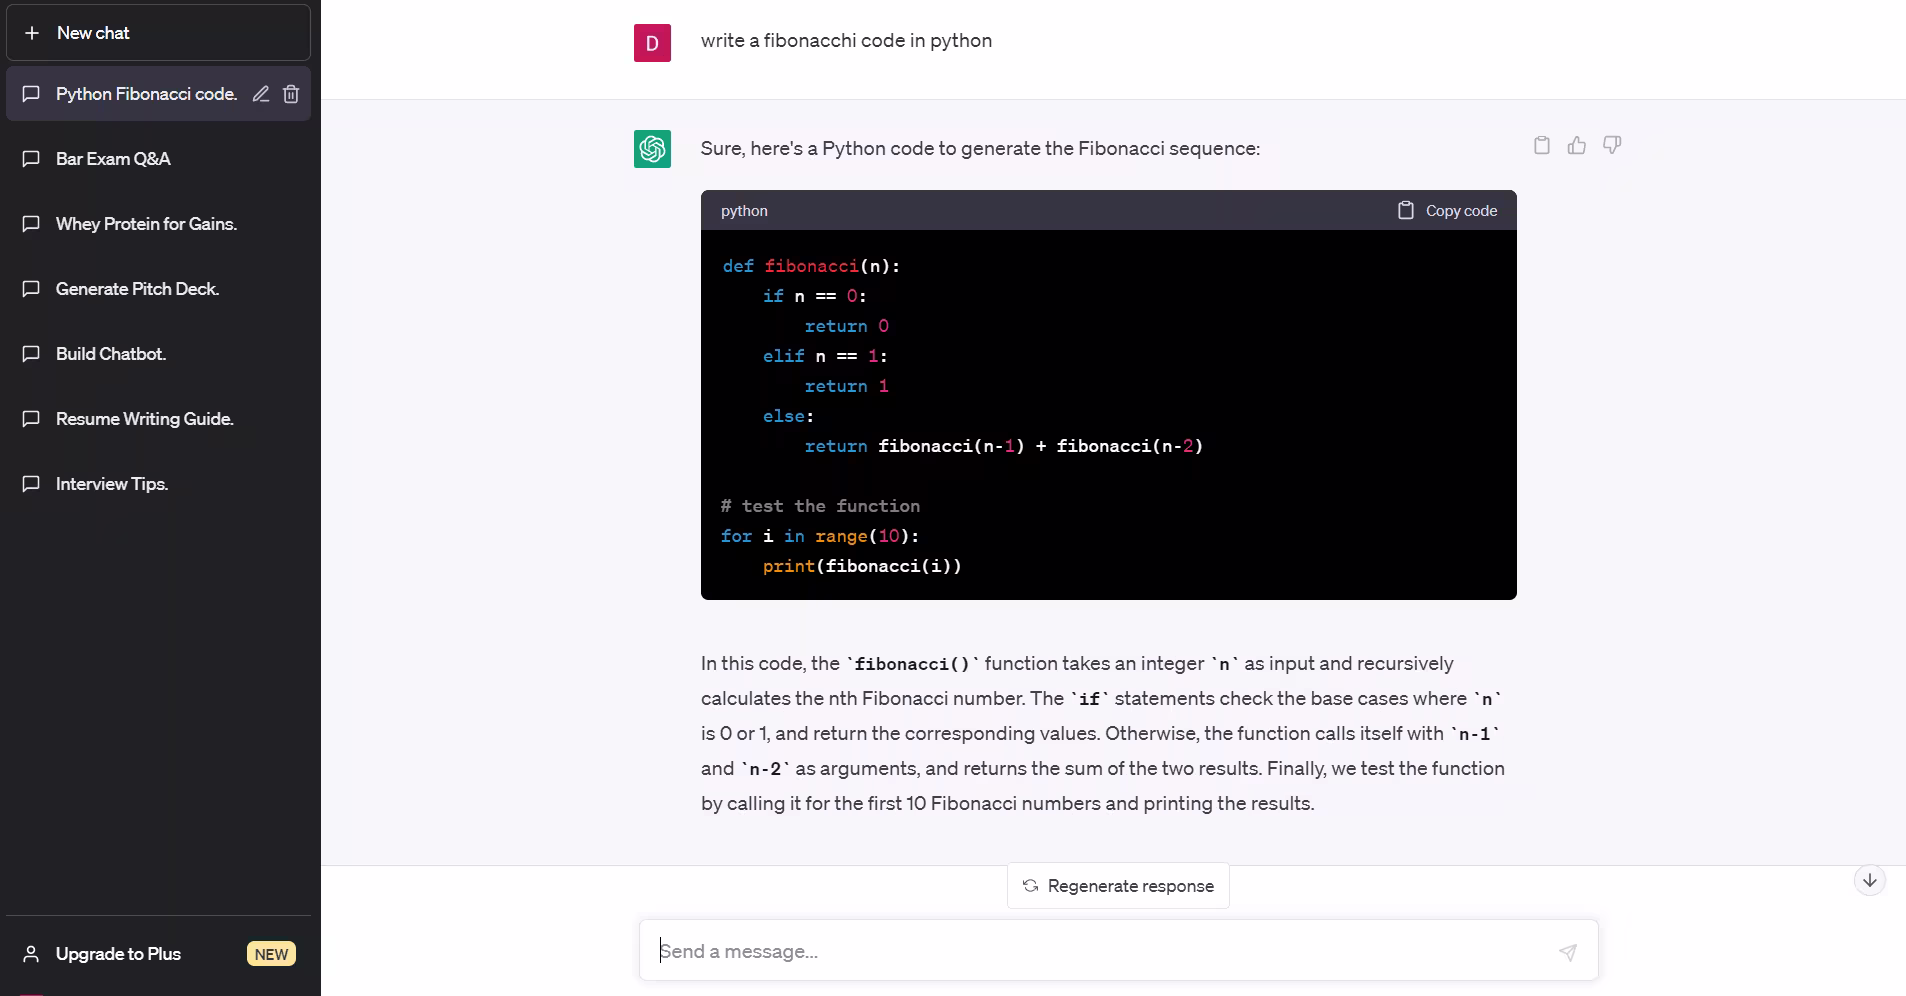Open the Bar Exam Q&A conversation
This screenshot has height=996, width=1906.
tap(113, 159)
